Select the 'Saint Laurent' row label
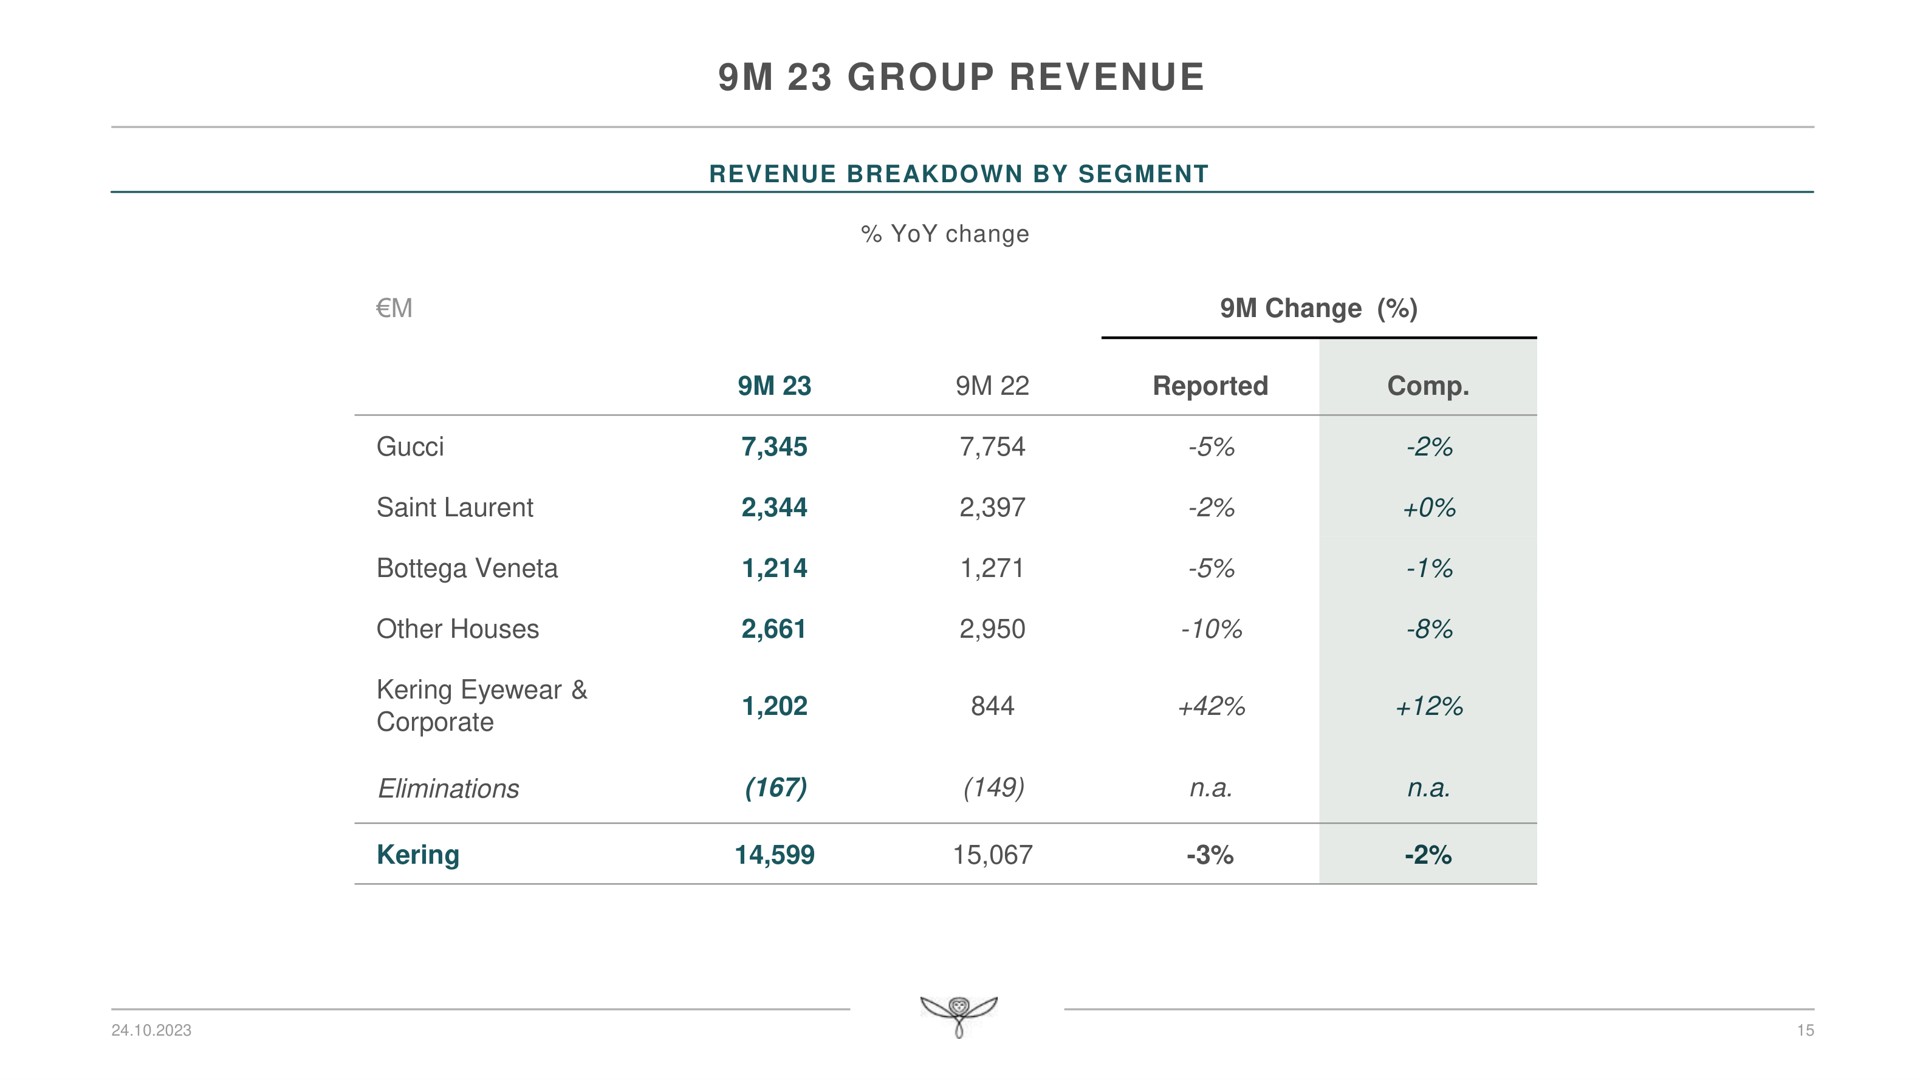Screen dimensions: 1920x1080 (x=454, y=507)
